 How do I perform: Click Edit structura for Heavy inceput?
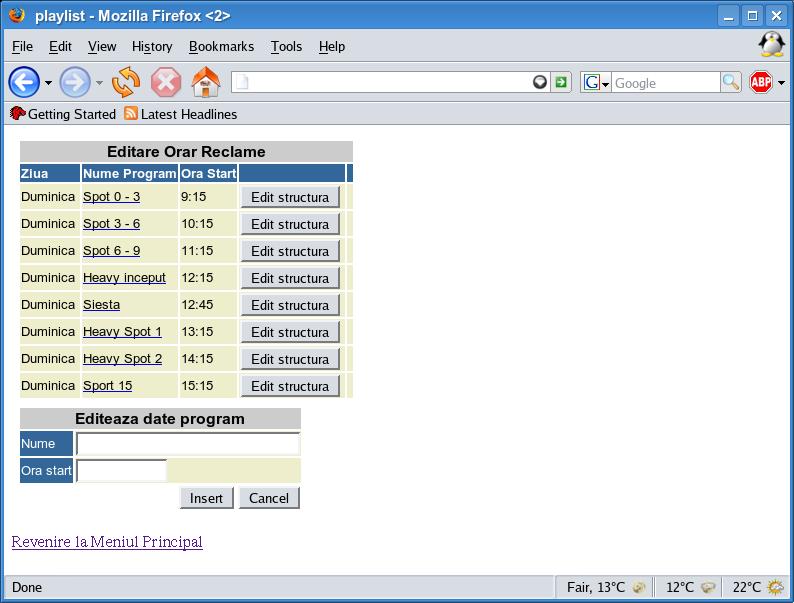[290, 278]
